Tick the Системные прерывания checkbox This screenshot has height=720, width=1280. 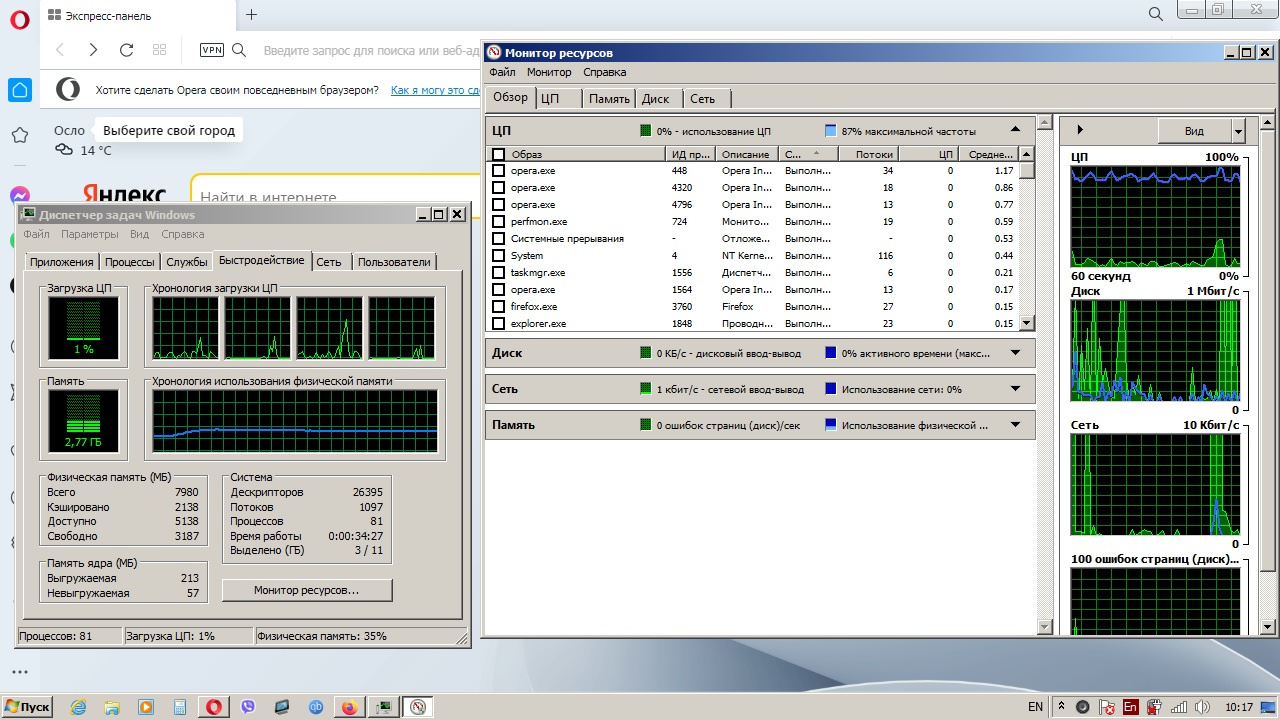pos(499,239)
